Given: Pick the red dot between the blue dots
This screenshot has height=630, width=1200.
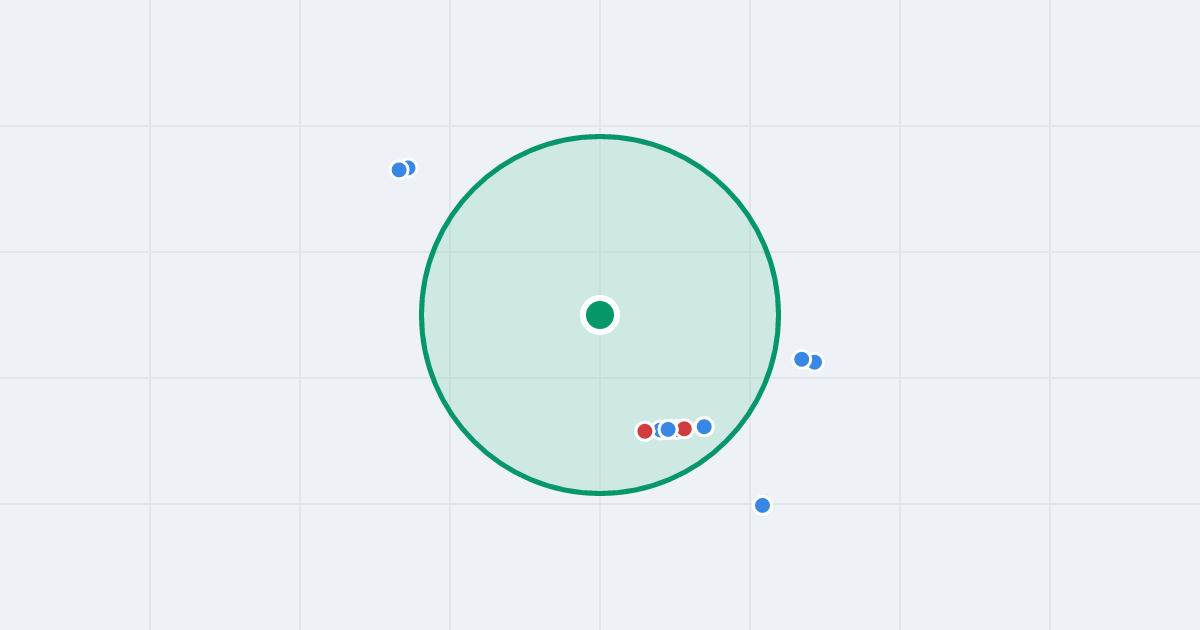Looking at the screenshot, I should (x=684, y=428).
